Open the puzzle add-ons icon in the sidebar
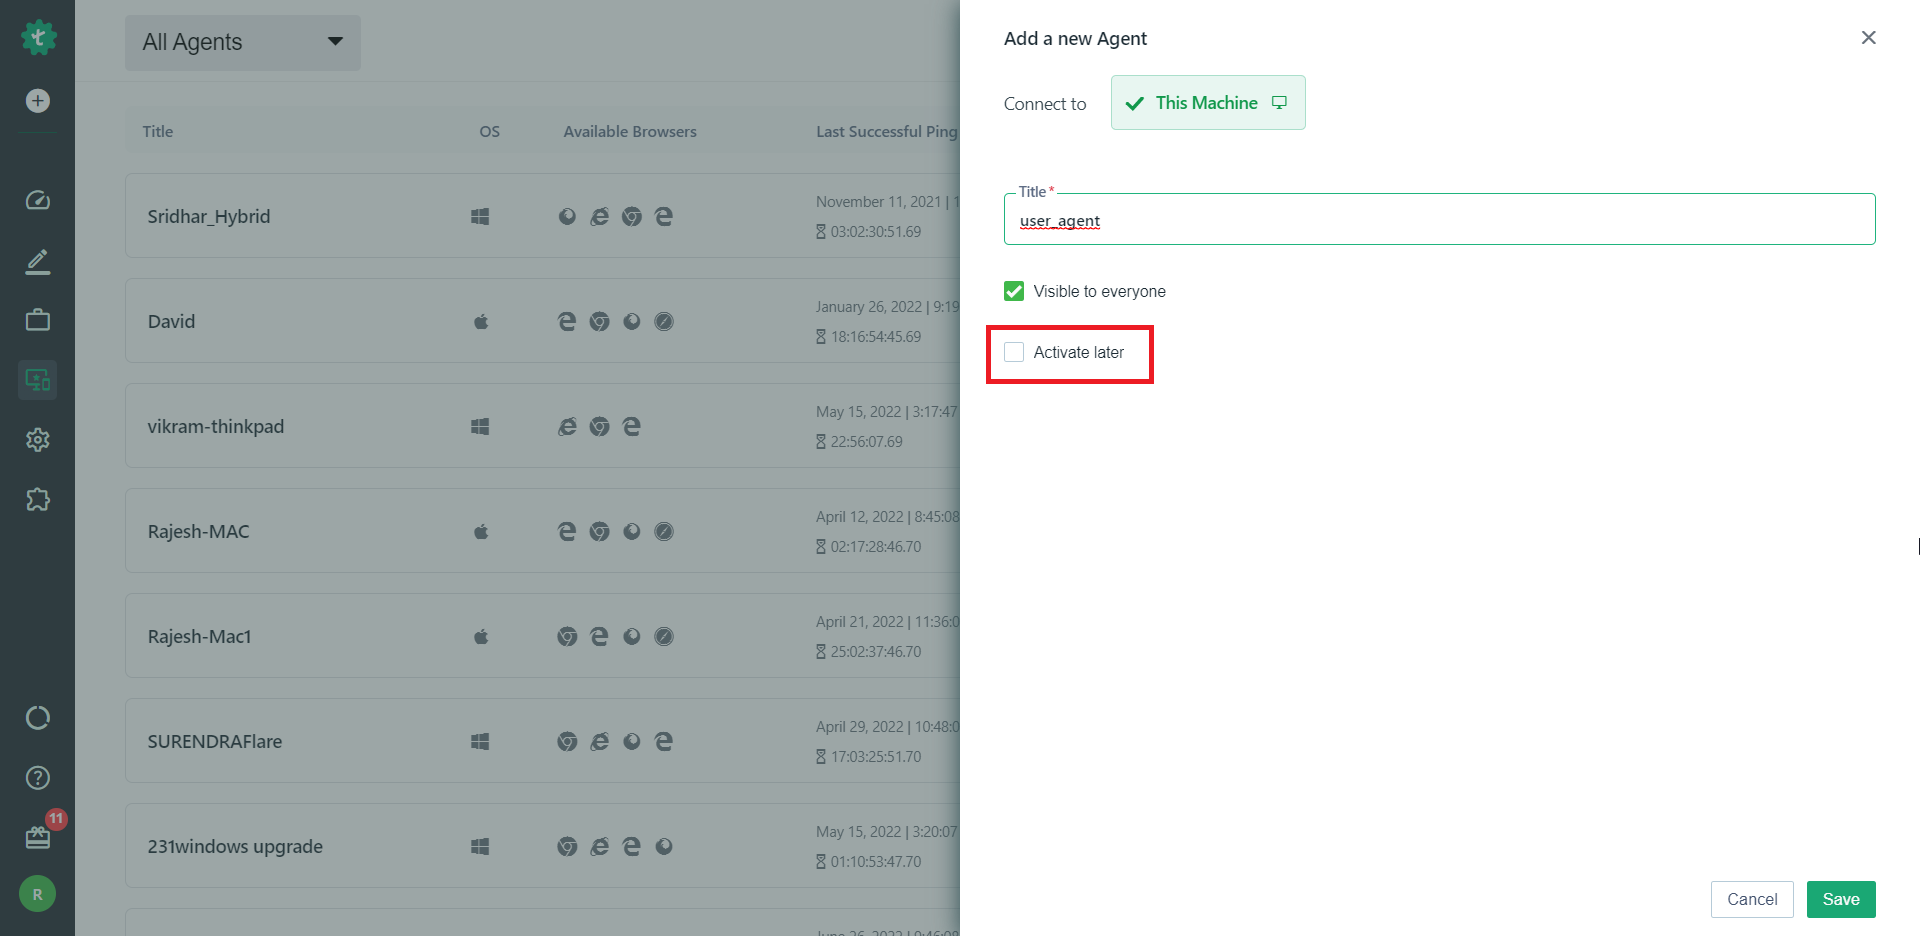This screenshot has width=1920, height=936. coord(38,499)
